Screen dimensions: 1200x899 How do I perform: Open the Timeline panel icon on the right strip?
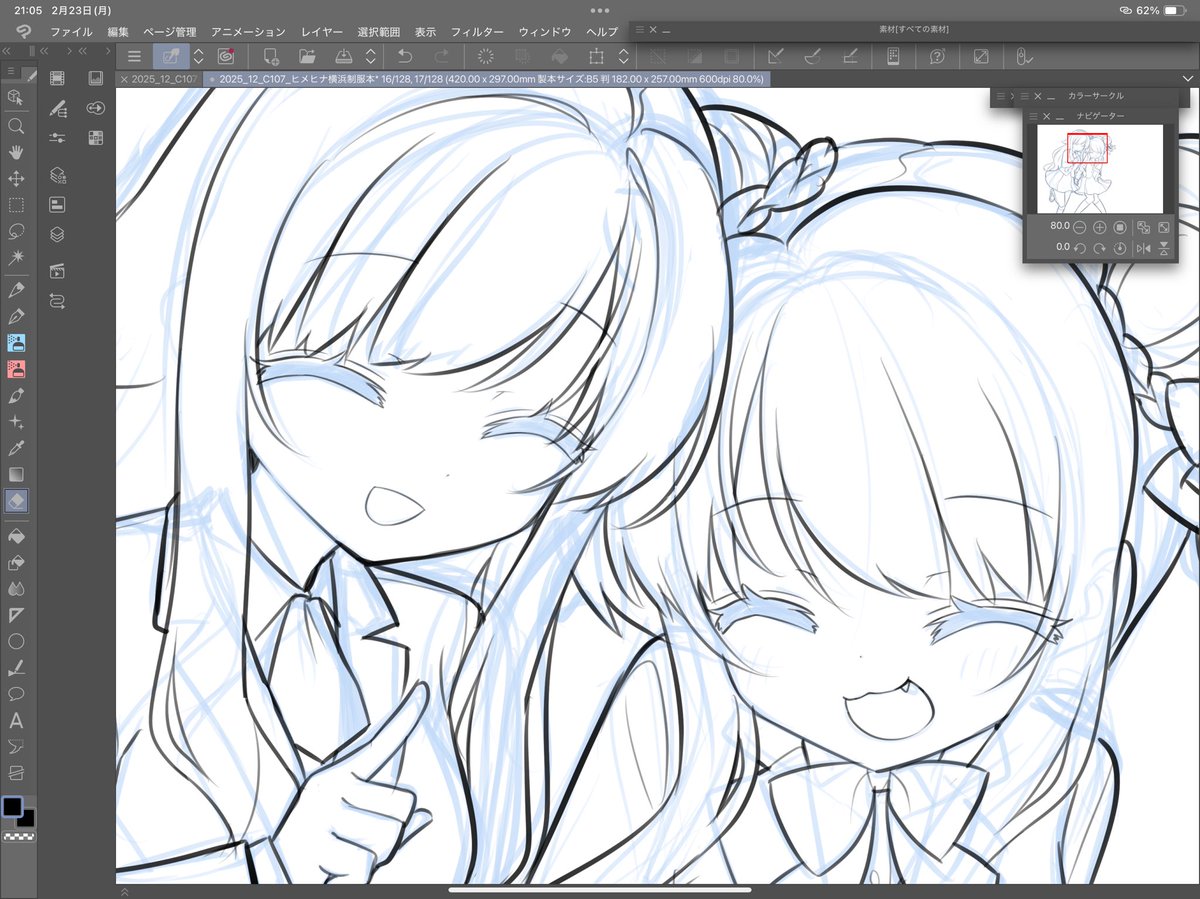57,78
